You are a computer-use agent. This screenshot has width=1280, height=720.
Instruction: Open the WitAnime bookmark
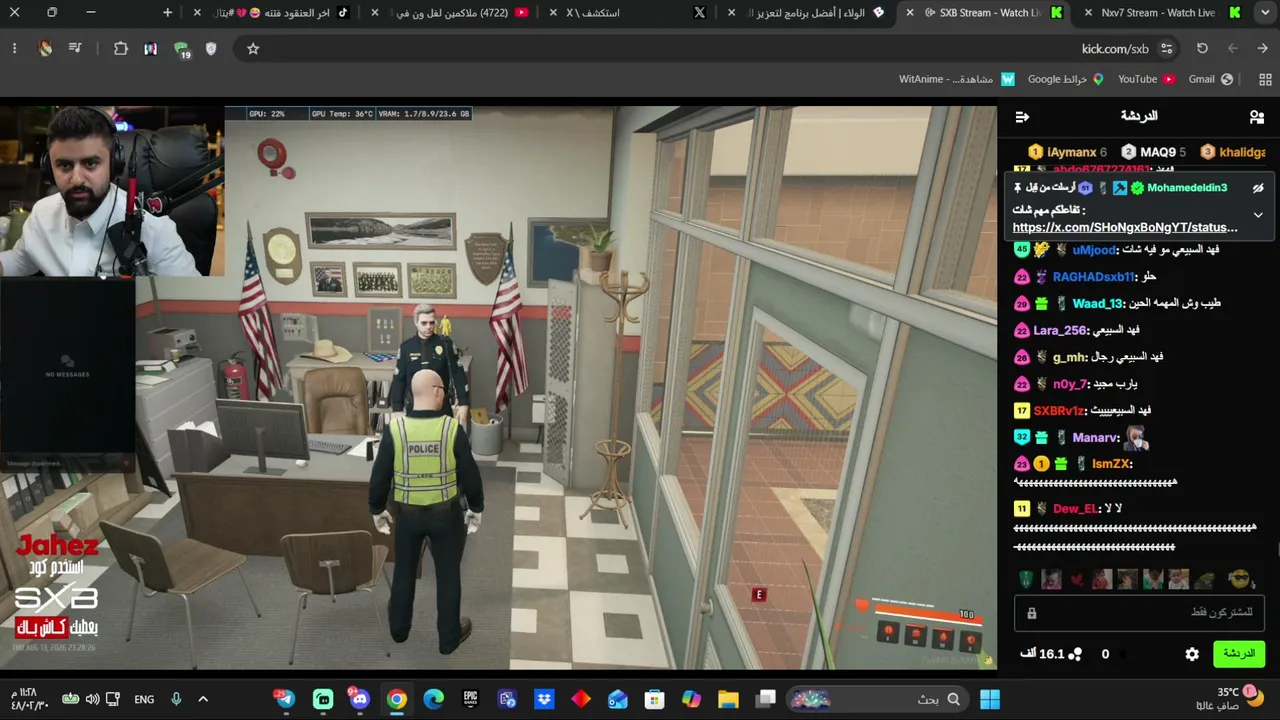tap(956, 79)
